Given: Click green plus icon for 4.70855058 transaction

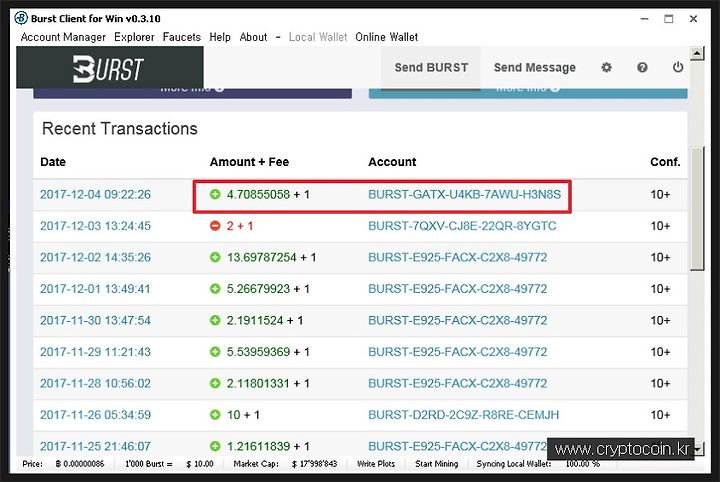Looking at the screenshot, I should tap(215, 194).
